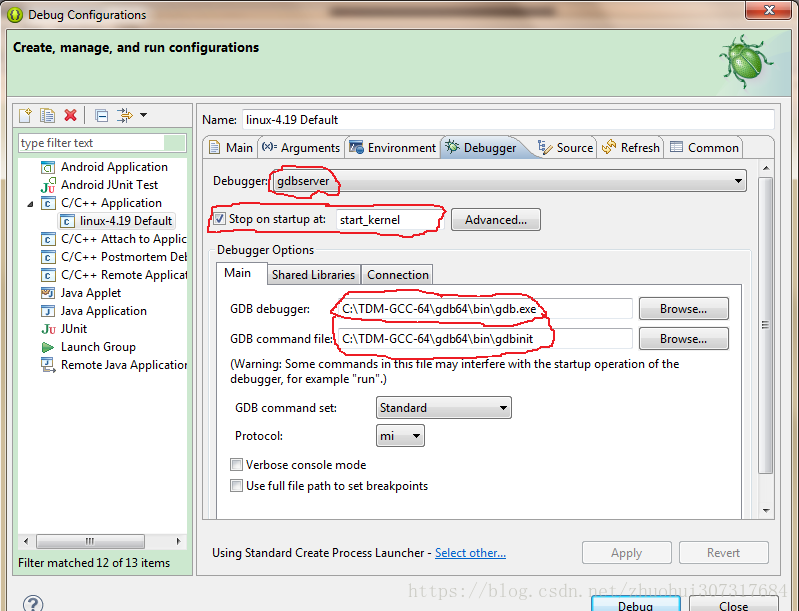Viewport: 799px width, 611px height.
Task: Click the Filter launch configurations icon
Action: tap(124, 116)
